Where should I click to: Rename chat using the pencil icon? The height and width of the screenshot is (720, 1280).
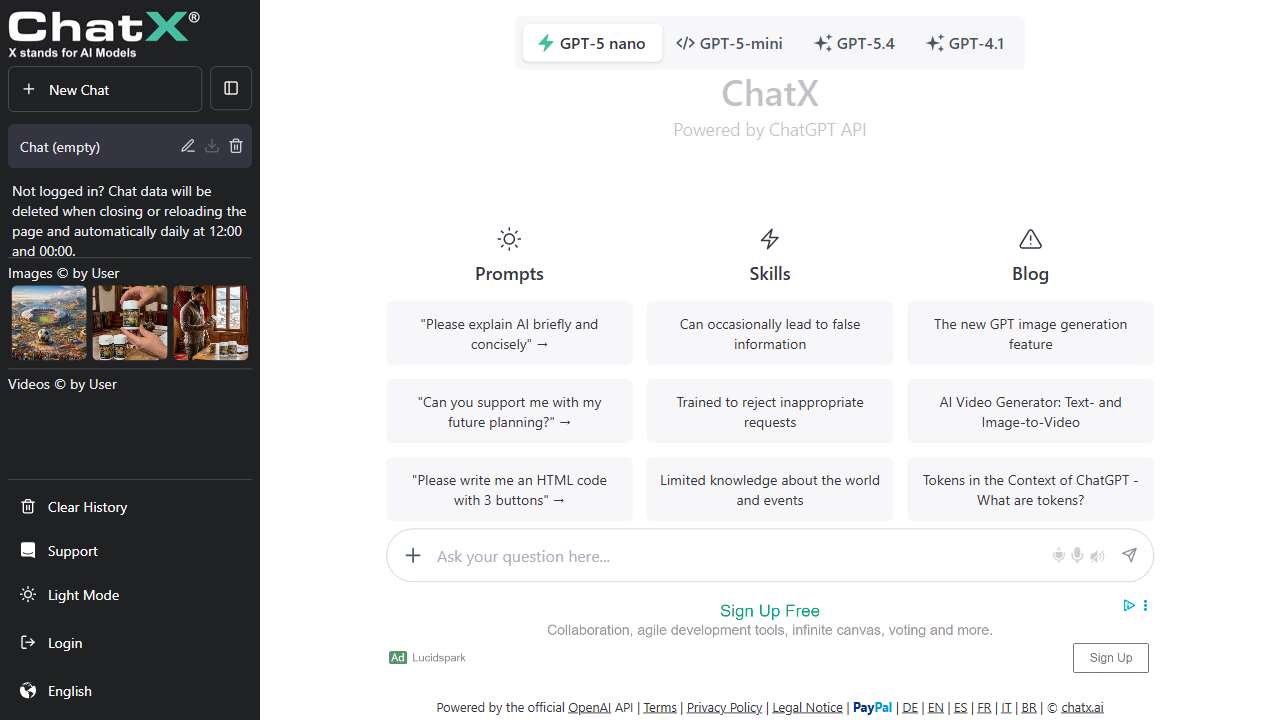click(187, 146)
